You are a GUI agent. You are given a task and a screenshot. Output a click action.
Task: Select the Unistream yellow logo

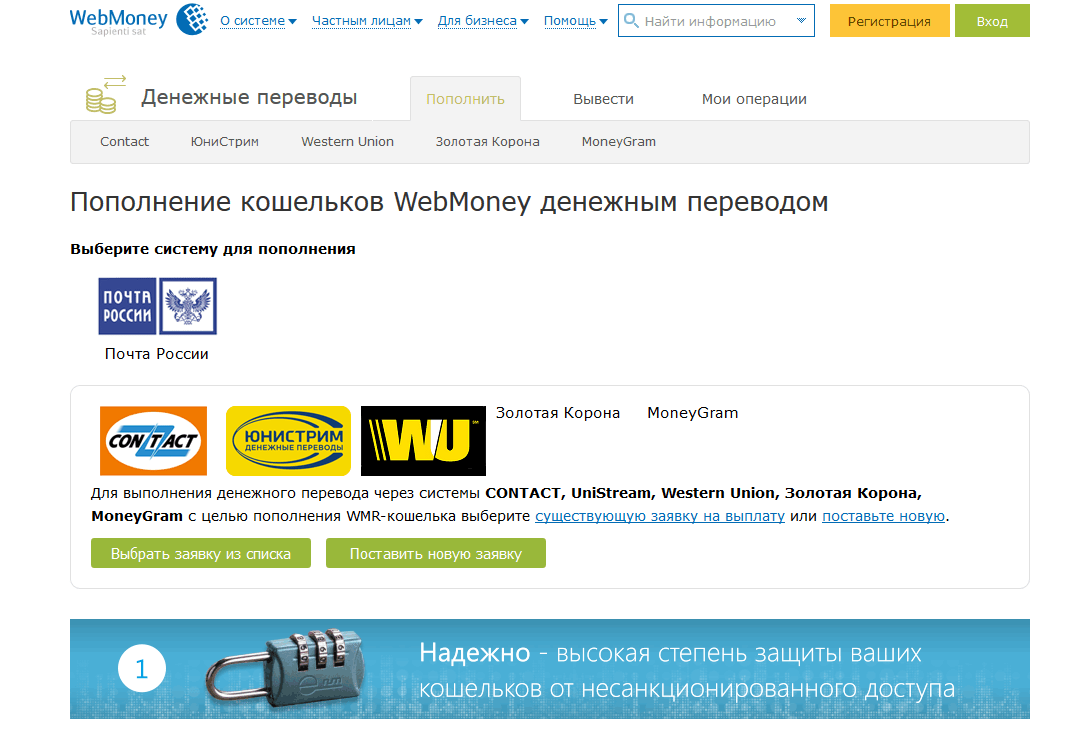pyautogui.click(x=288, y=441)
